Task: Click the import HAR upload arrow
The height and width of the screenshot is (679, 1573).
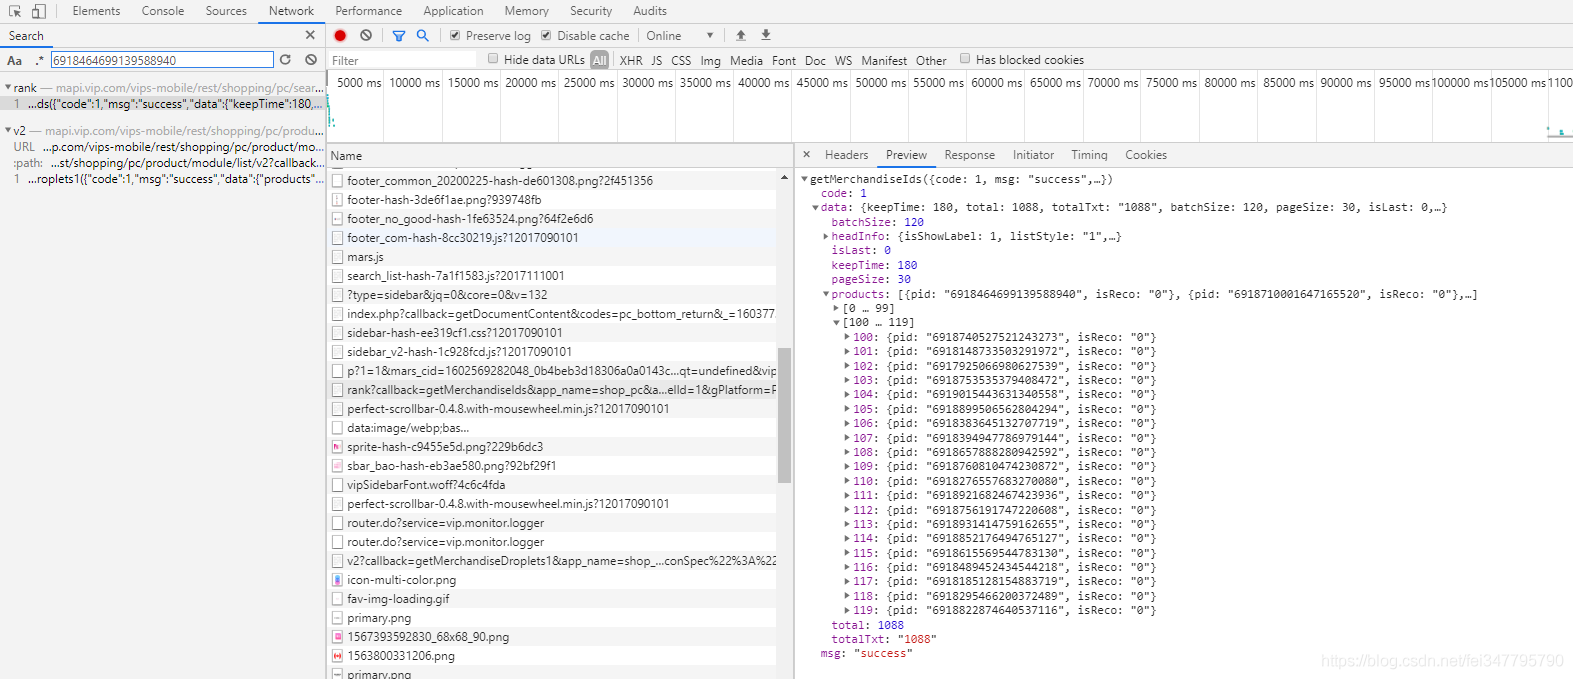Action: coord(741,35)
